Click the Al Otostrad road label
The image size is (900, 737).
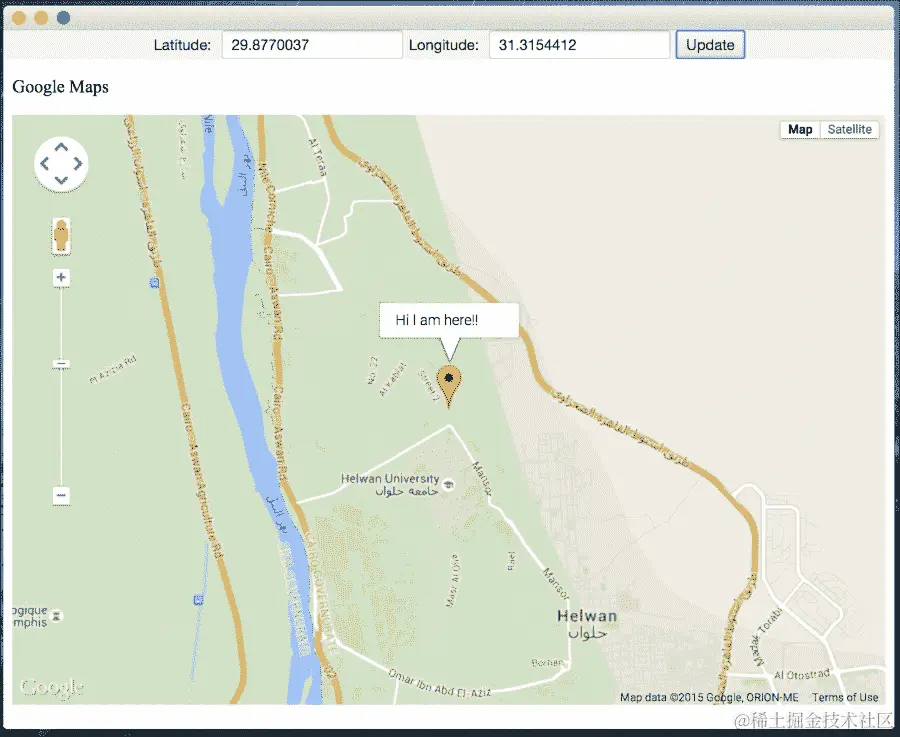pyautogui.click(x=802, y=674)
